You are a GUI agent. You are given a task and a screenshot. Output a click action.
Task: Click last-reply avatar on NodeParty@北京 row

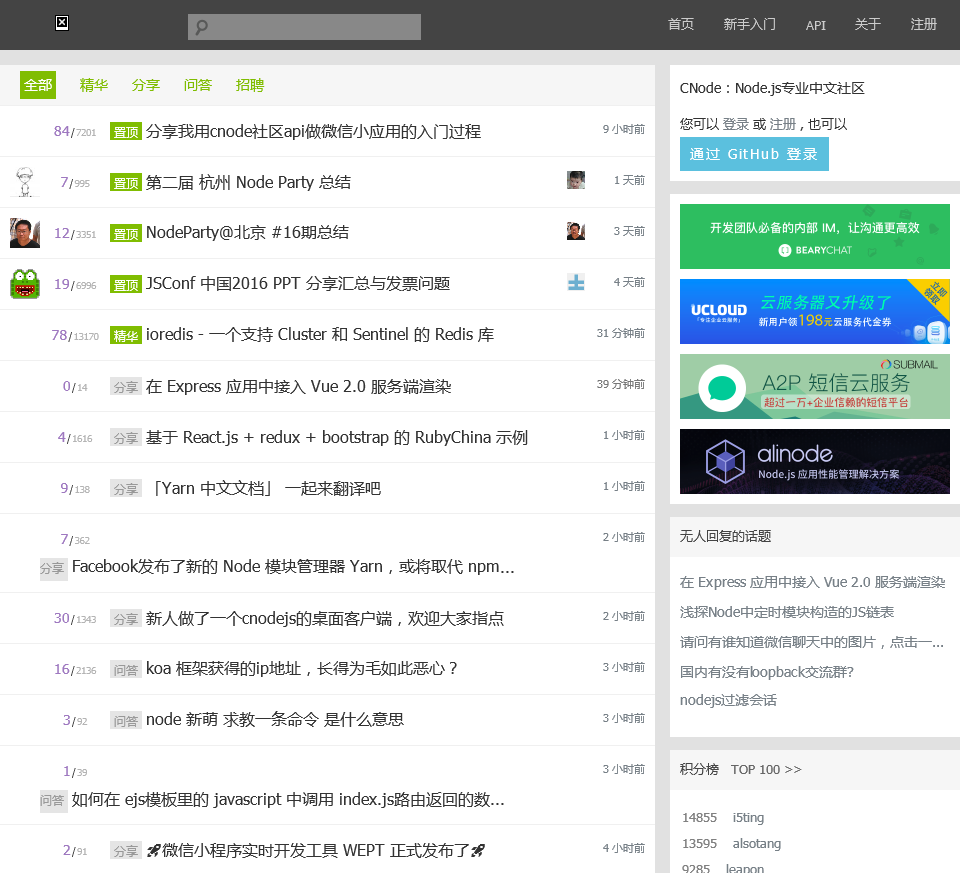point(576,231)
